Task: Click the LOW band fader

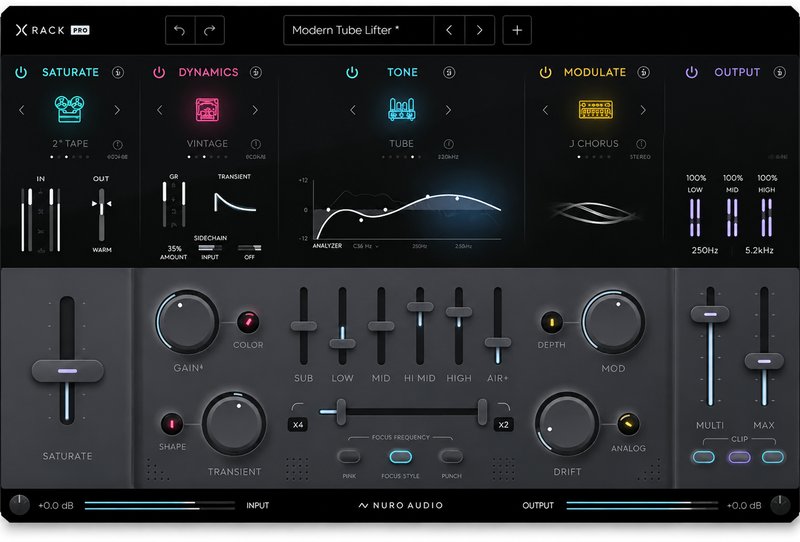Action: 342,343
